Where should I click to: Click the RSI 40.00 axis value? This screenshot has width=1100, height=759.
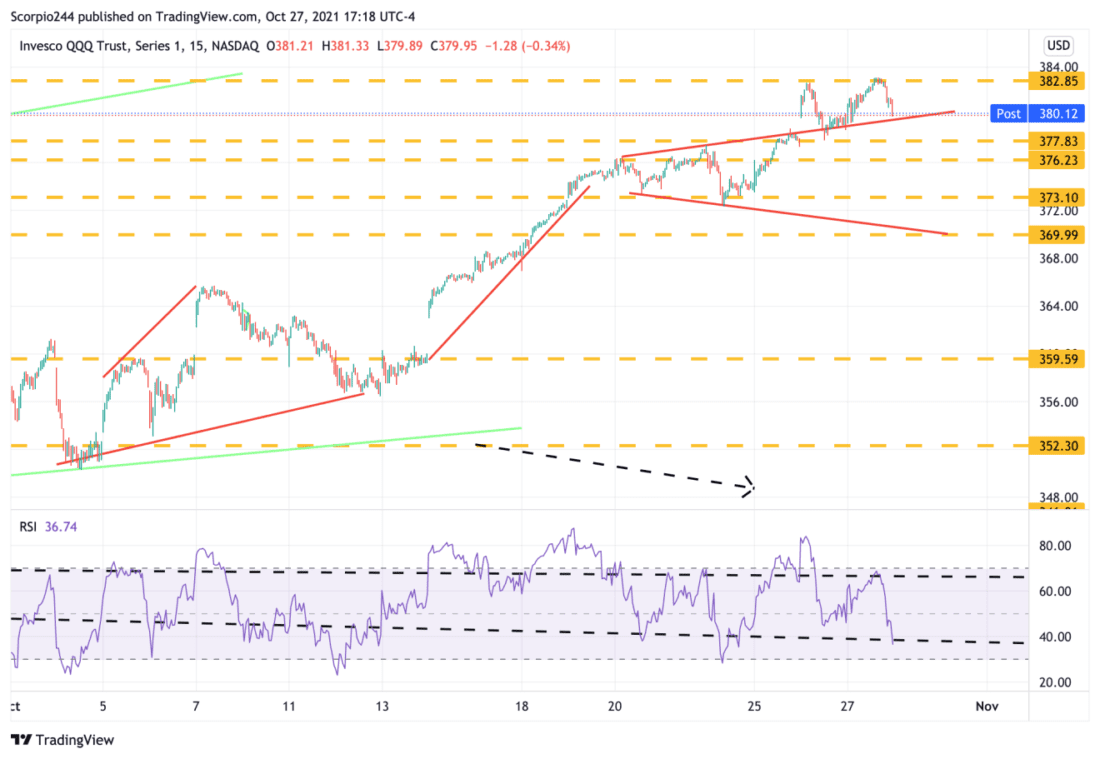[1055, 637]
